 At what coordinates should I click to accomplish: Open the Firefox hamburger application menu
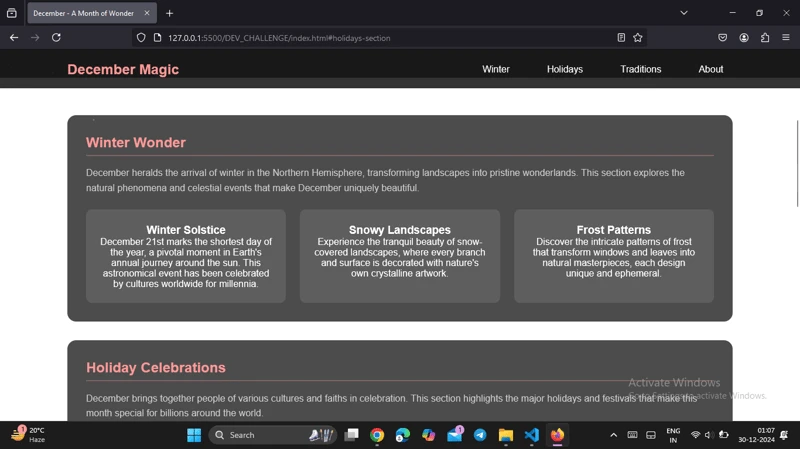pos(786,38)
